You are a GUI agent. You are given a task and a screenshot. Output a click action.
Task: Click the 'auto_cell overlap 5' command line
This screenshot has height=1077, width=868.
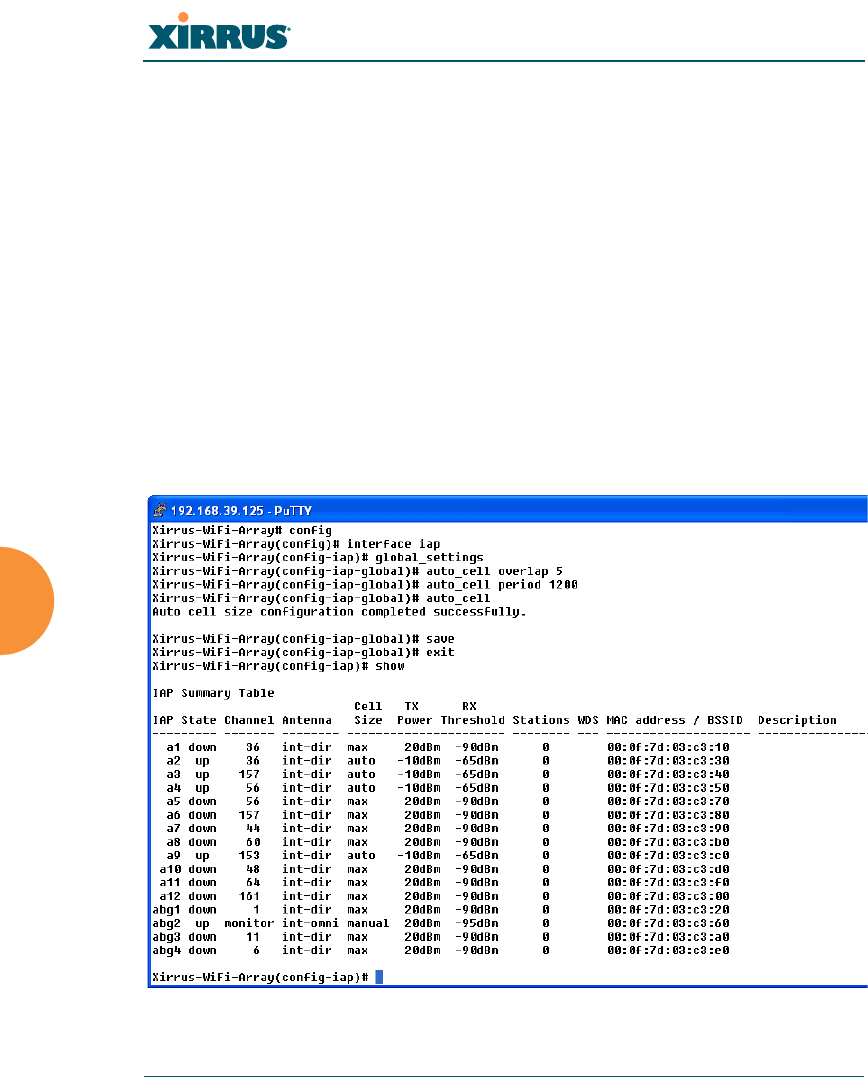click(x=357, y=571)
